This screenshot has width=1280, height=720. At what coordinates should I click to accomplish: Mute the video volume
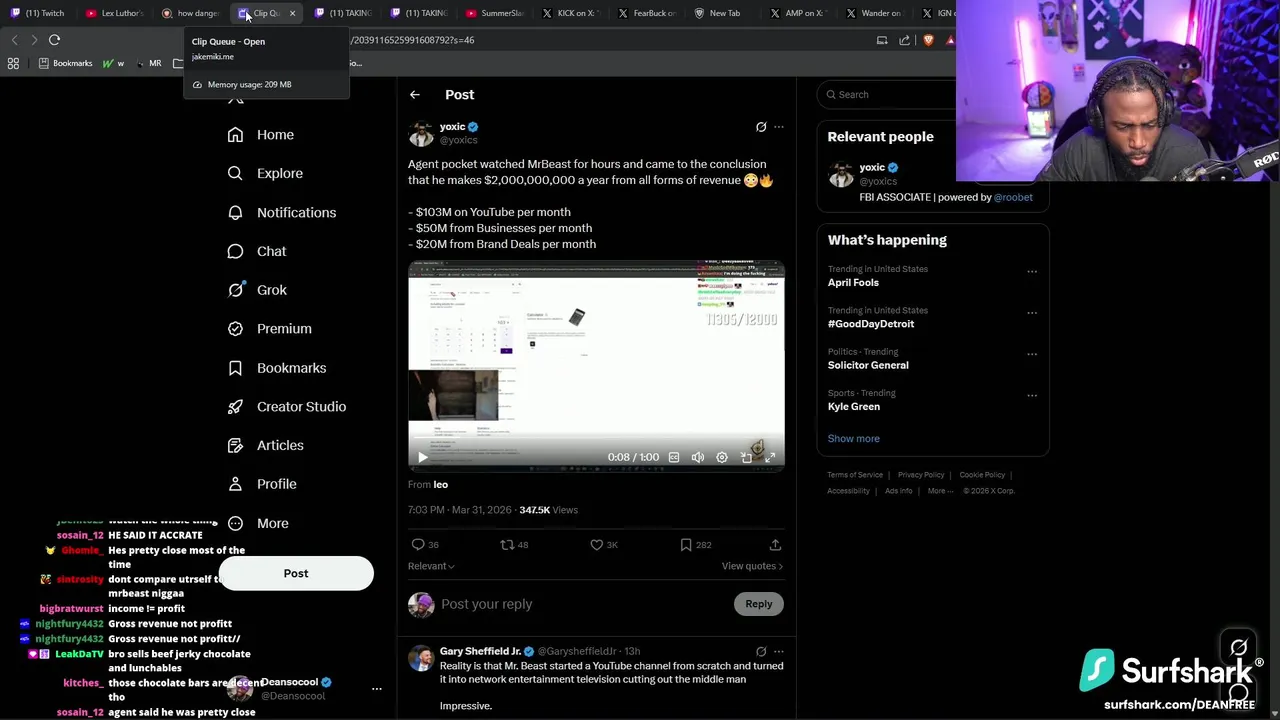[698, 457]
